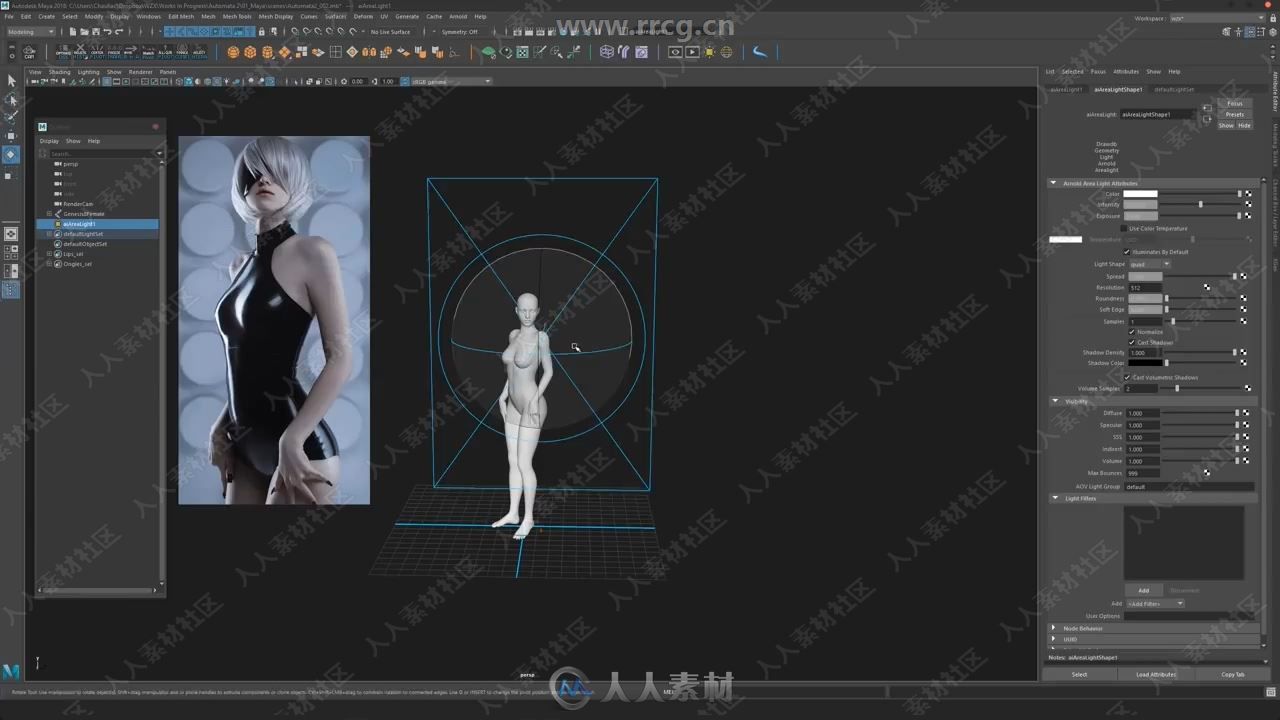Switch to single perspective panel layout

point(11,234)
